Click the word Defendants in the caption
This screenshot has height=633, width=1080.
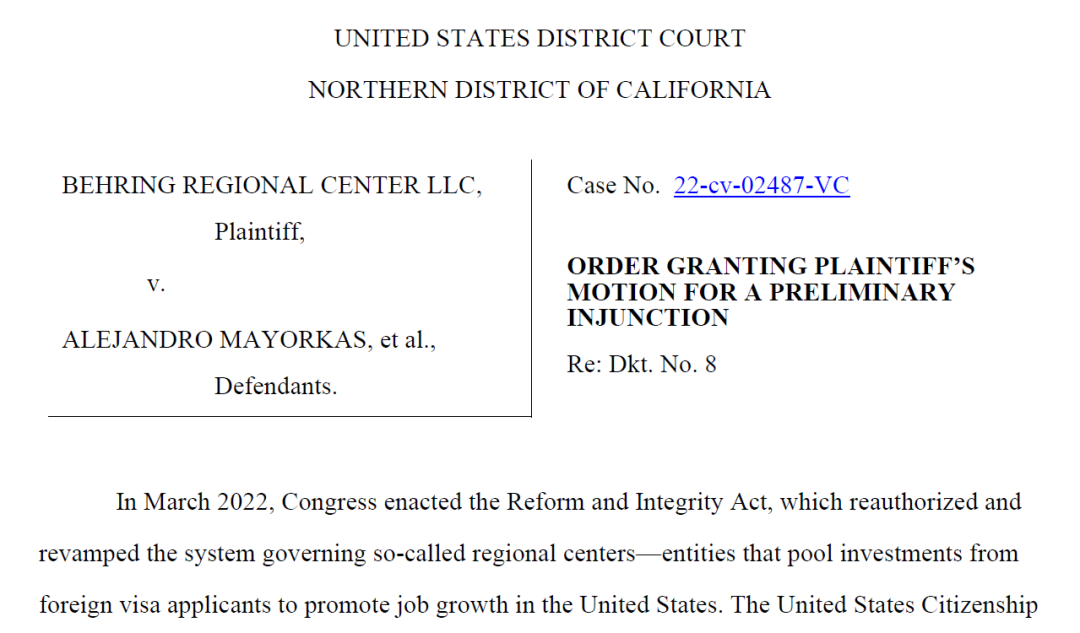point(276,386)
